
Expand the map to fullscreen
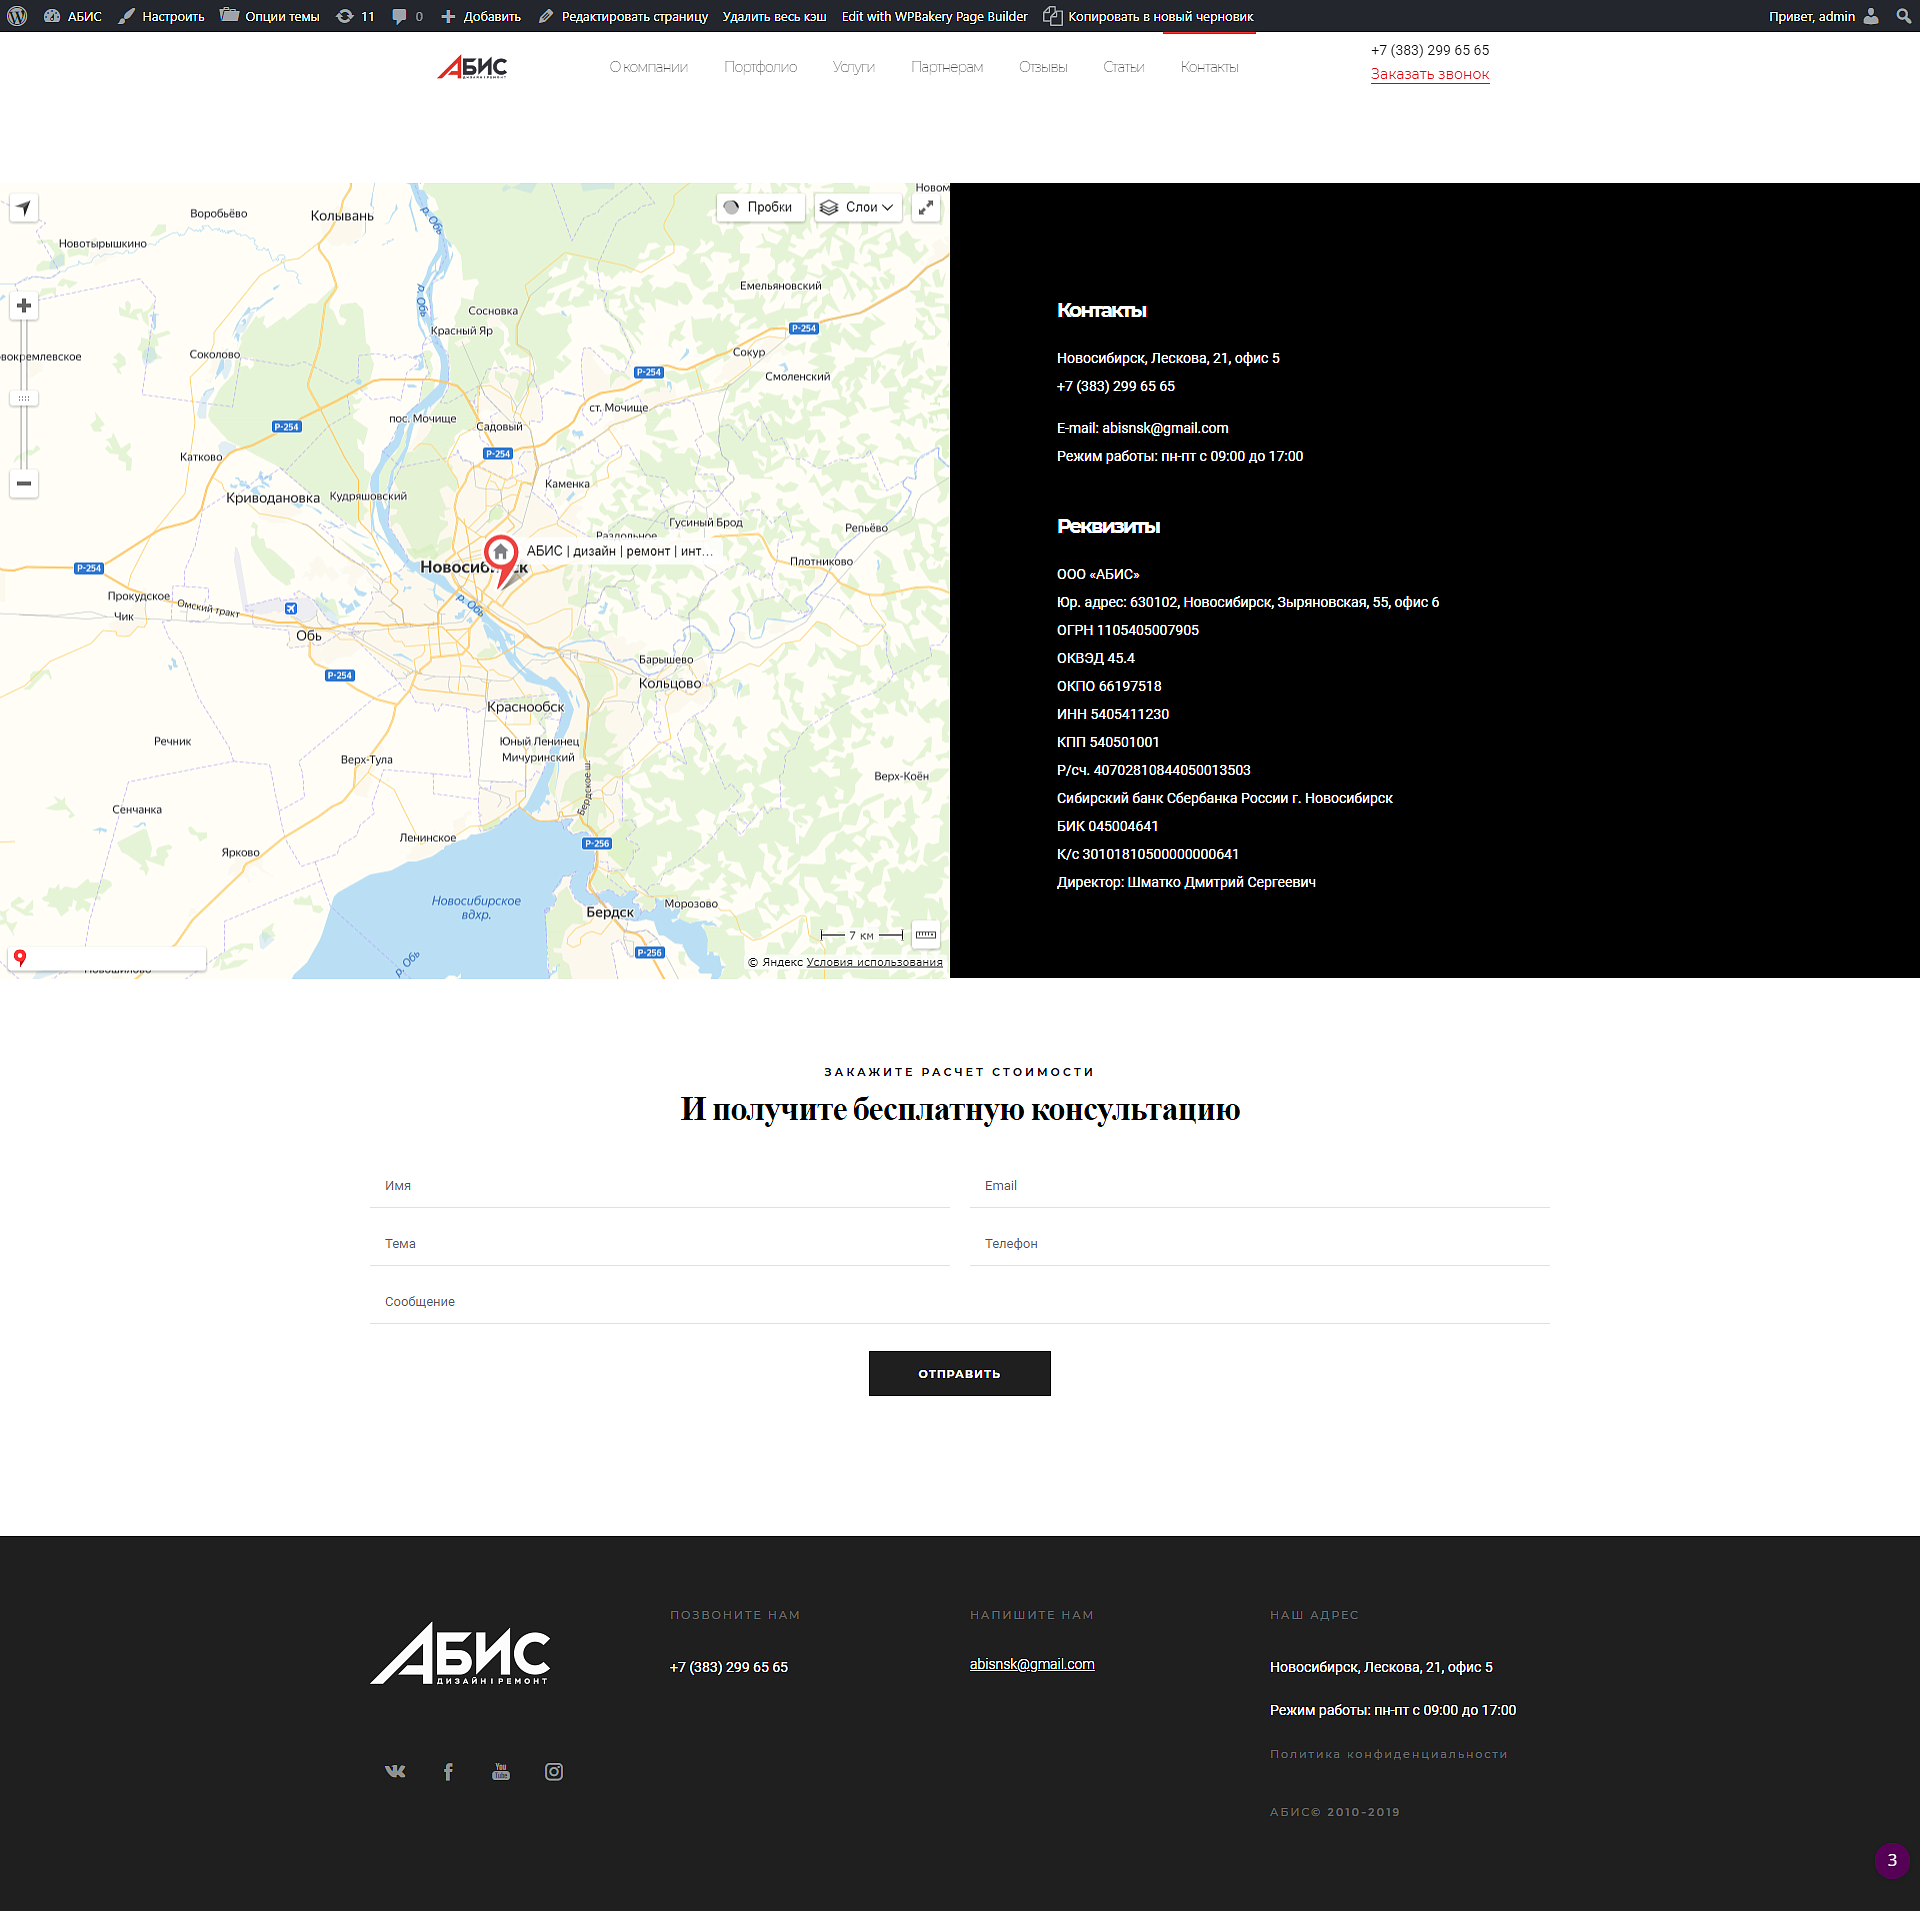pos(926,208)
